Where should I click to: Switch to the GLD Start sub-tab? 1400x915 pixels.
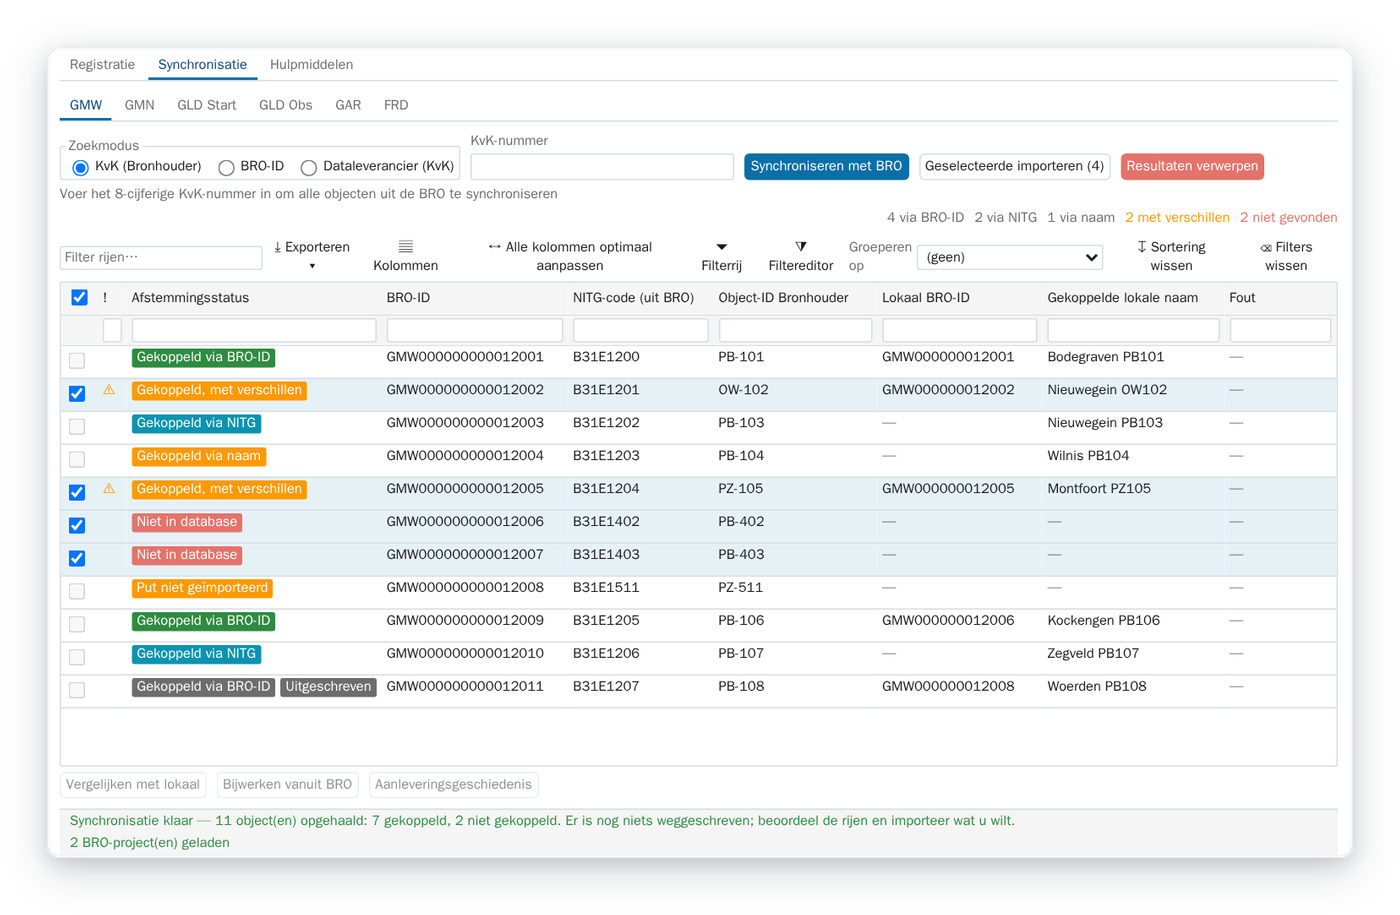coord(207,105)
